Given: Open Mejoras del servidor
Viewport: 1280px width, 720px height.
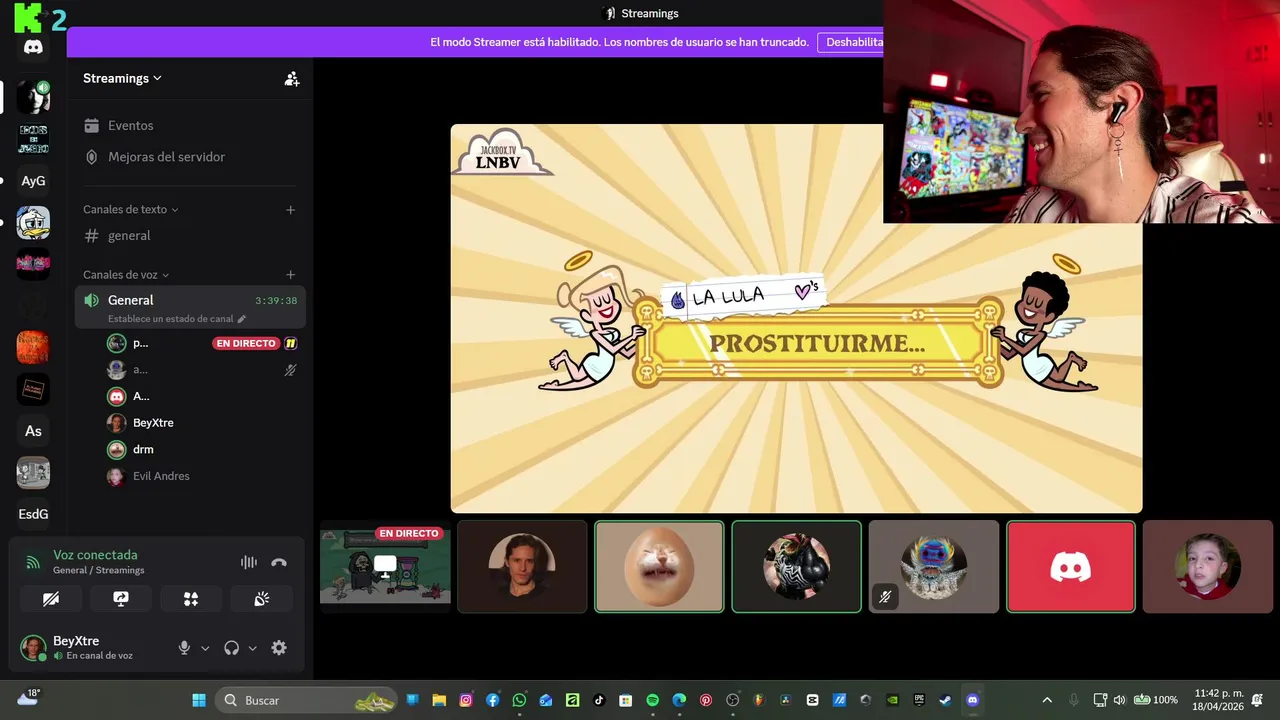Looking at the screenshot, I should click(190, 157).
